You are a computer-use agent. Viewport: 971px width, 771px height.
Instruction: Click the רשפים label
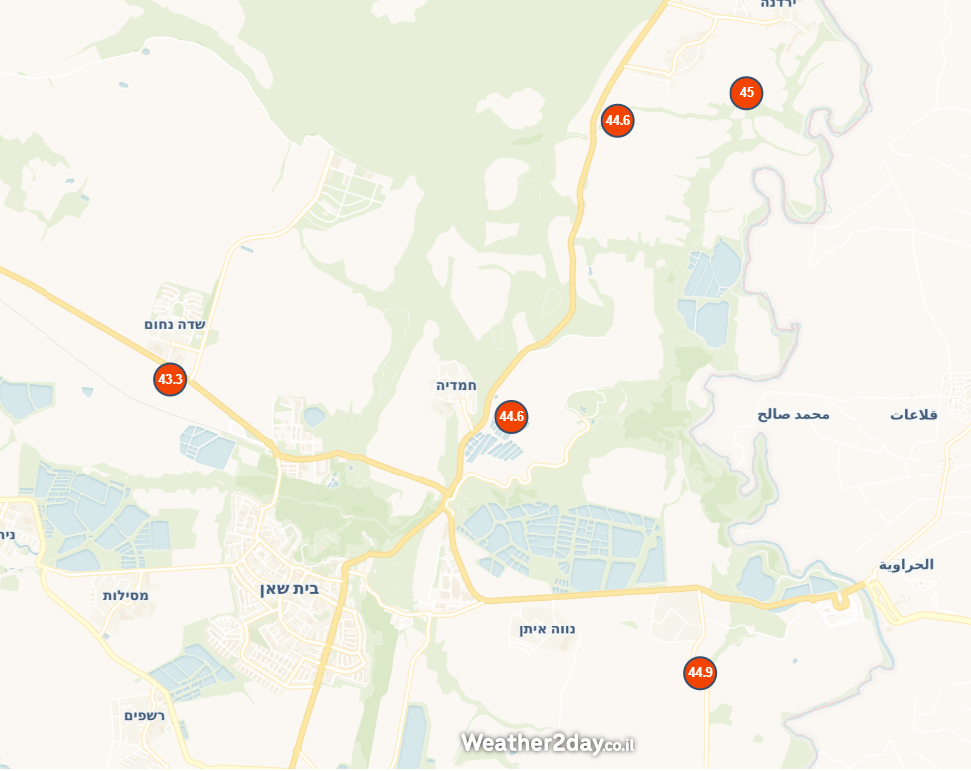pyautogui.click(x=144, y=716)
